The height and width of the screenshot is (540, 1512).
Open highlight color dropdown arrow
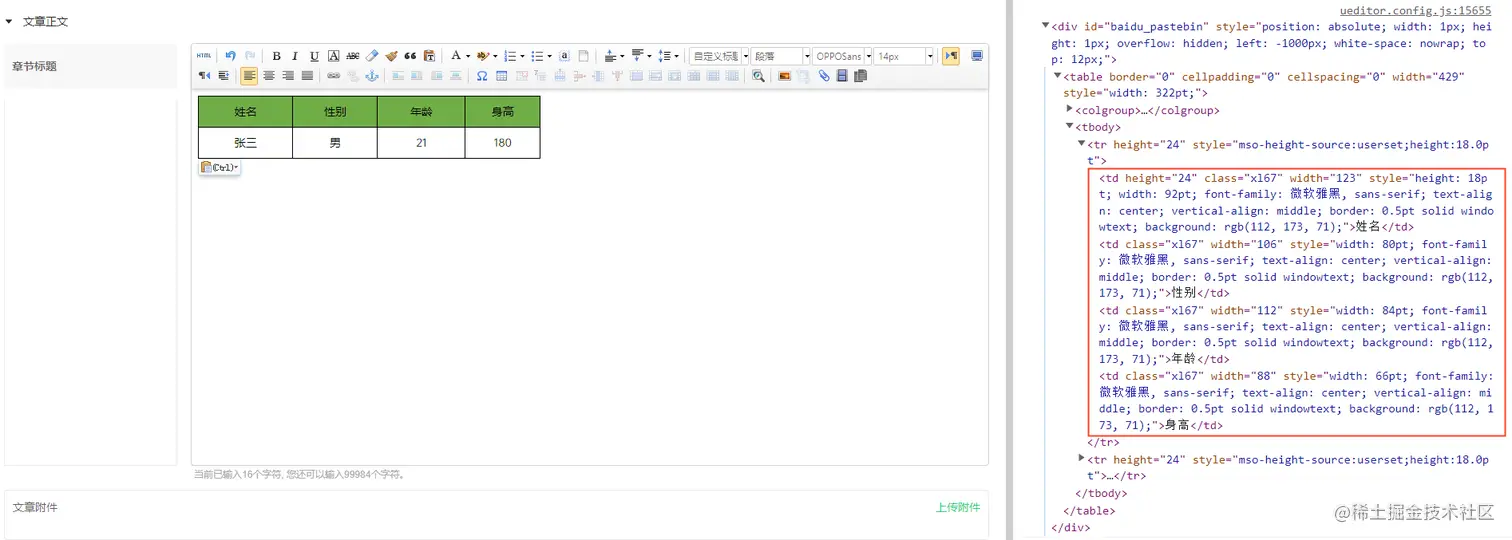(495, 56)
